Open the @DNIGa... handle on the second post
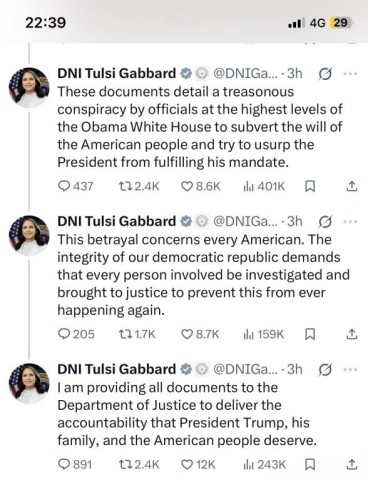 pos(245,221)
